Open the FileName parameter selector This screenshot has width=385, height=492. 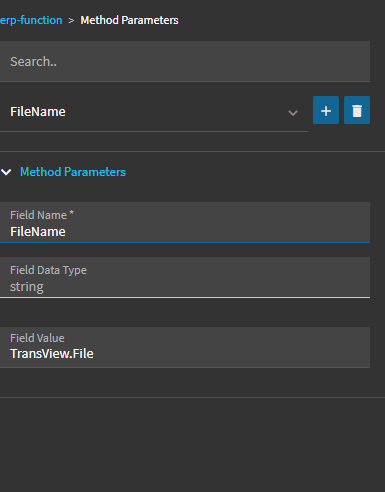coord(154,112)
